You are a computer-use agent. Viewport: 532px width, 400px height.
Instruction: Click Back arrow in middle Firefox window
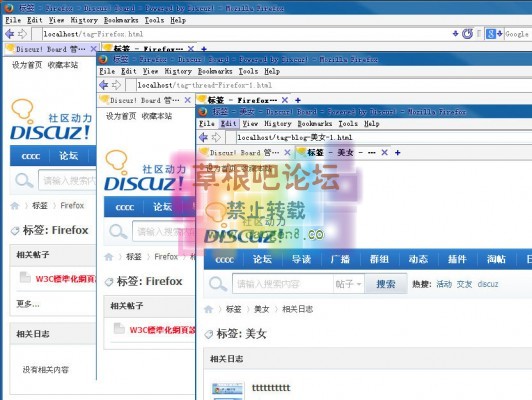coord(103,85)
